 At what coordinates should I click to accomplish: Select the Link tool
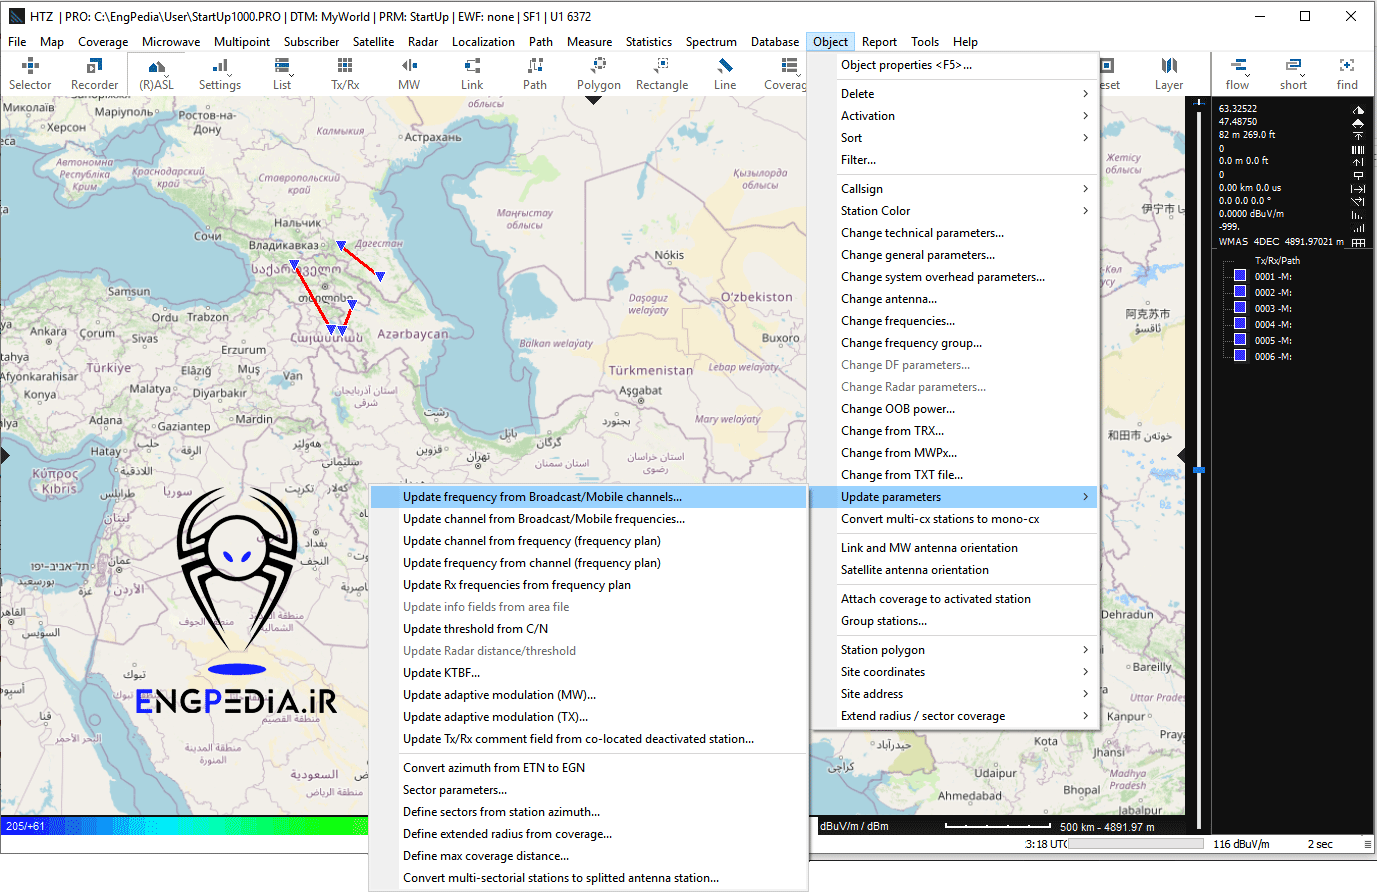(x=472, y=74)
